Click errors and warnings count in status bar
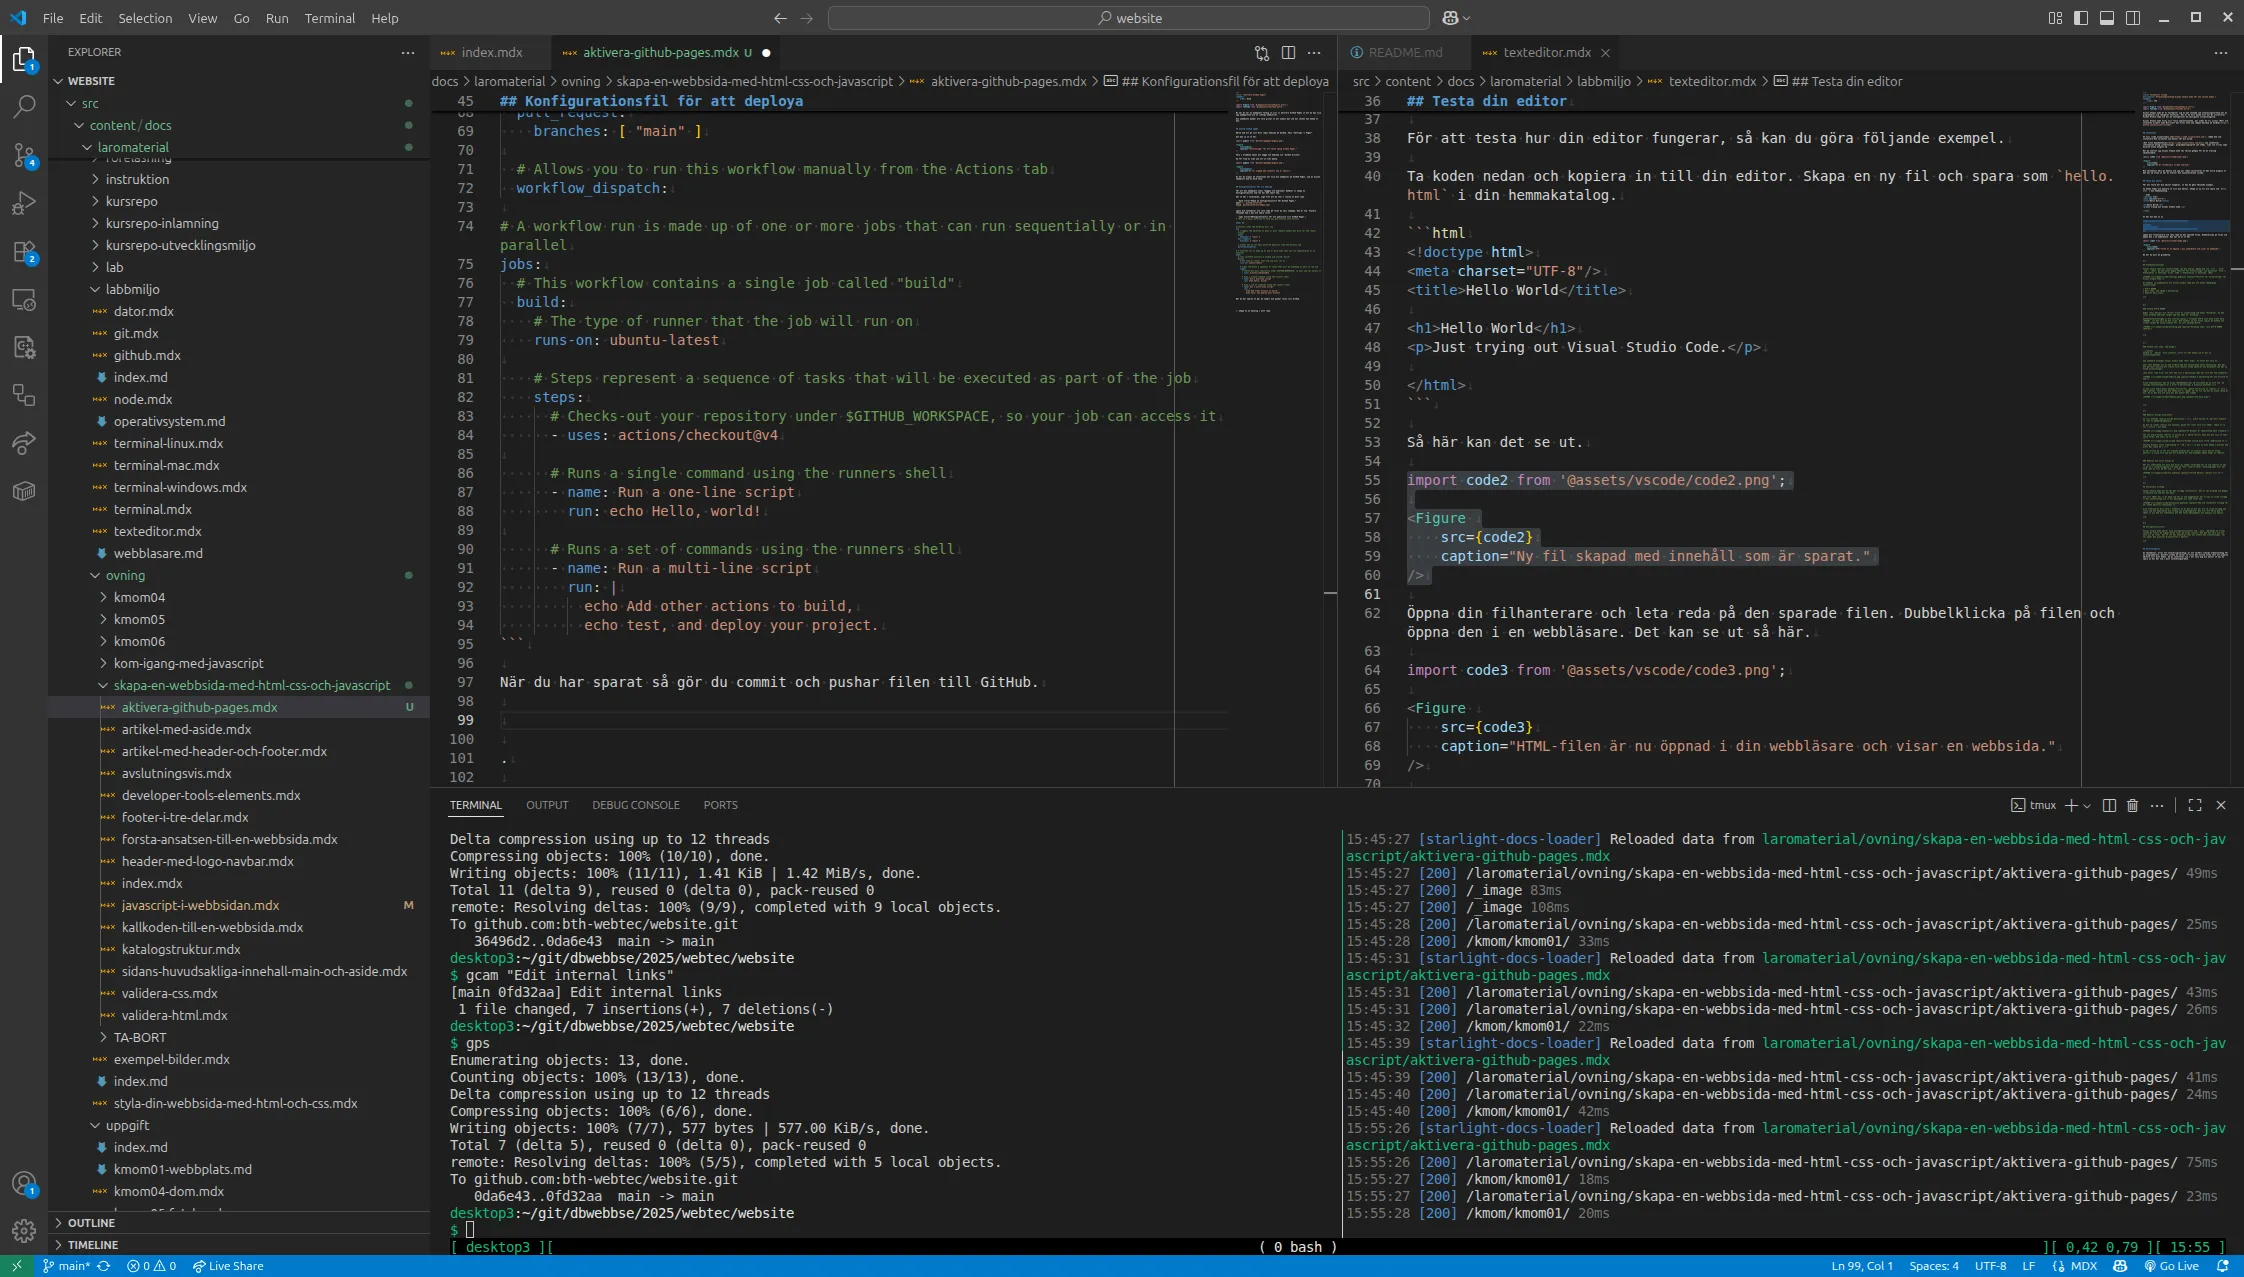 coord(151,1266)
